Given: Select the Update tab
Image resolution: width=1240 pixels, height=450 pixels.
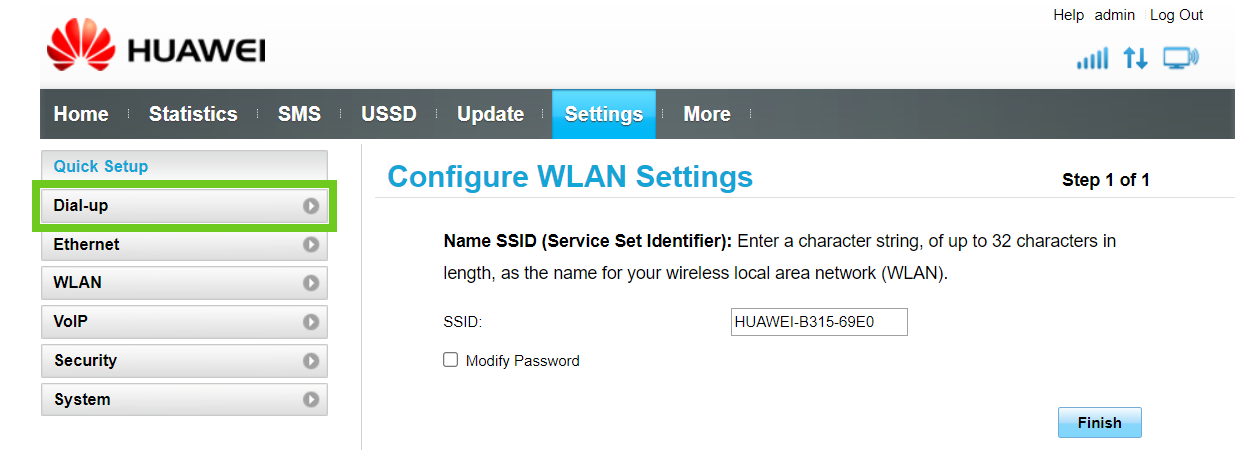Looking at the screenshot, I should tap(490, 114).
